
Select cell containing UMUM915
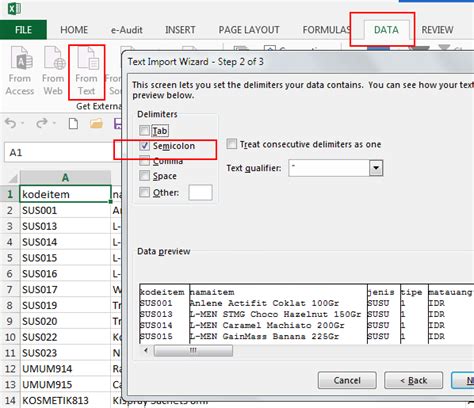click(x=65, y=384)
